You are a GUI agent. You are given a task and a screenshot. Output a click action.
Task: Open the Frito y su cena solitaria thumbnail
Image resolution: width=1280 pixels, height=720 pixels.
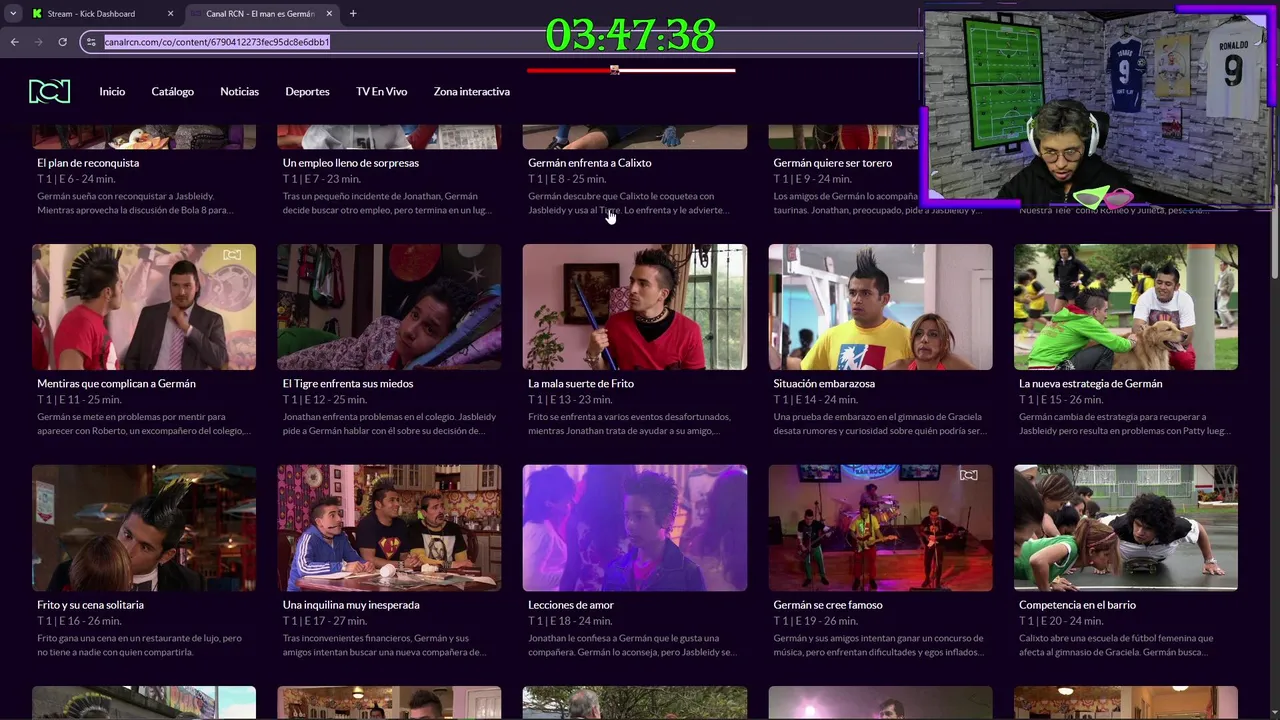pyautogui.click(x=144, y=528)
